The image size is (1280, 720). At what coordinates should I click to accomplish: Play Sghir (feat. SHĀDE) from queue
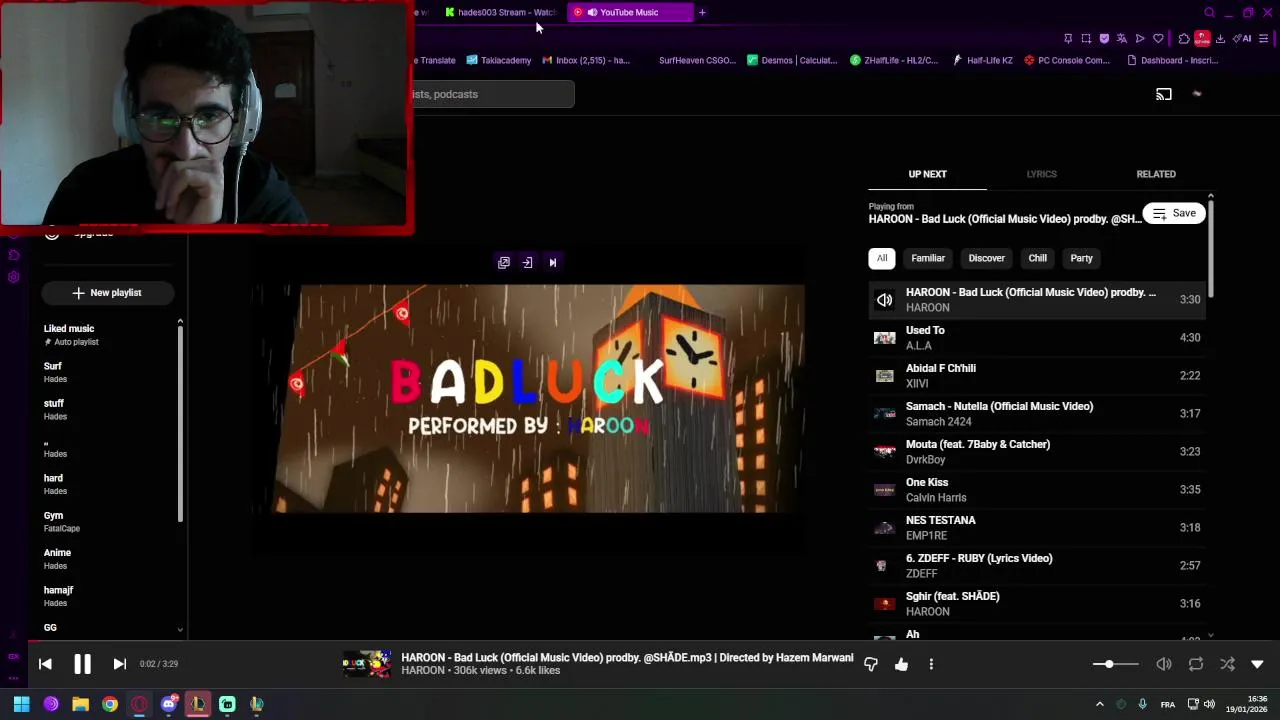click(1037, 604)
